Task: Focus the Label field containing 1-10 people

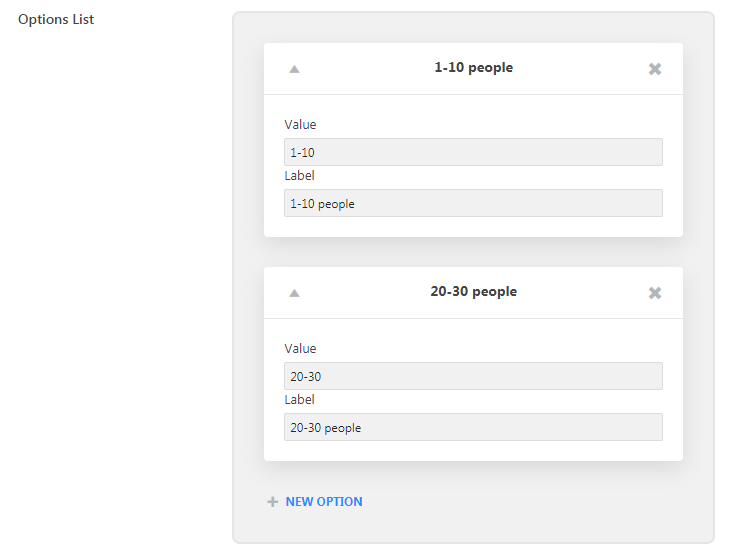Action: (473, 203)
